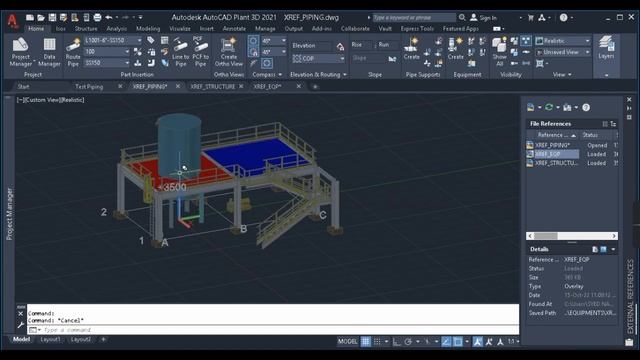Open the Home ribbon tab
This screenshot has height=360, width=640.
(x=36, y=29)
